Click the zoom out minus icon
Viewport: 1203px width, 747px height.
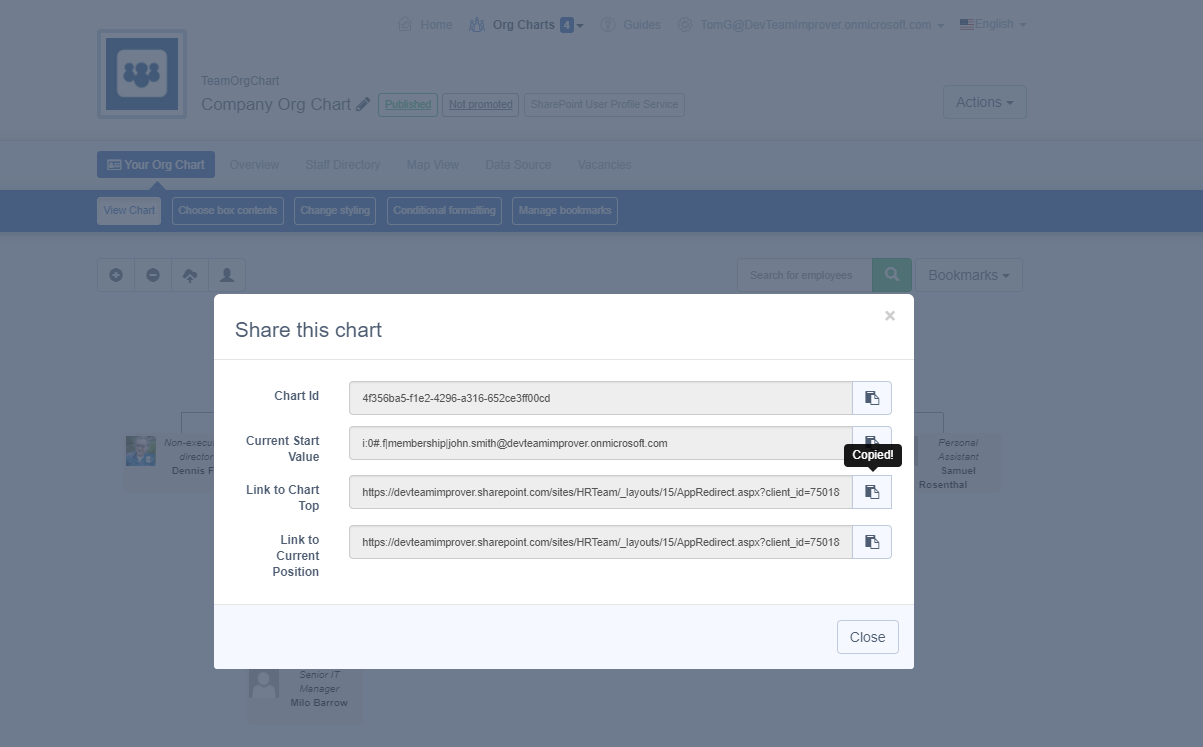(x=153, y=275)
